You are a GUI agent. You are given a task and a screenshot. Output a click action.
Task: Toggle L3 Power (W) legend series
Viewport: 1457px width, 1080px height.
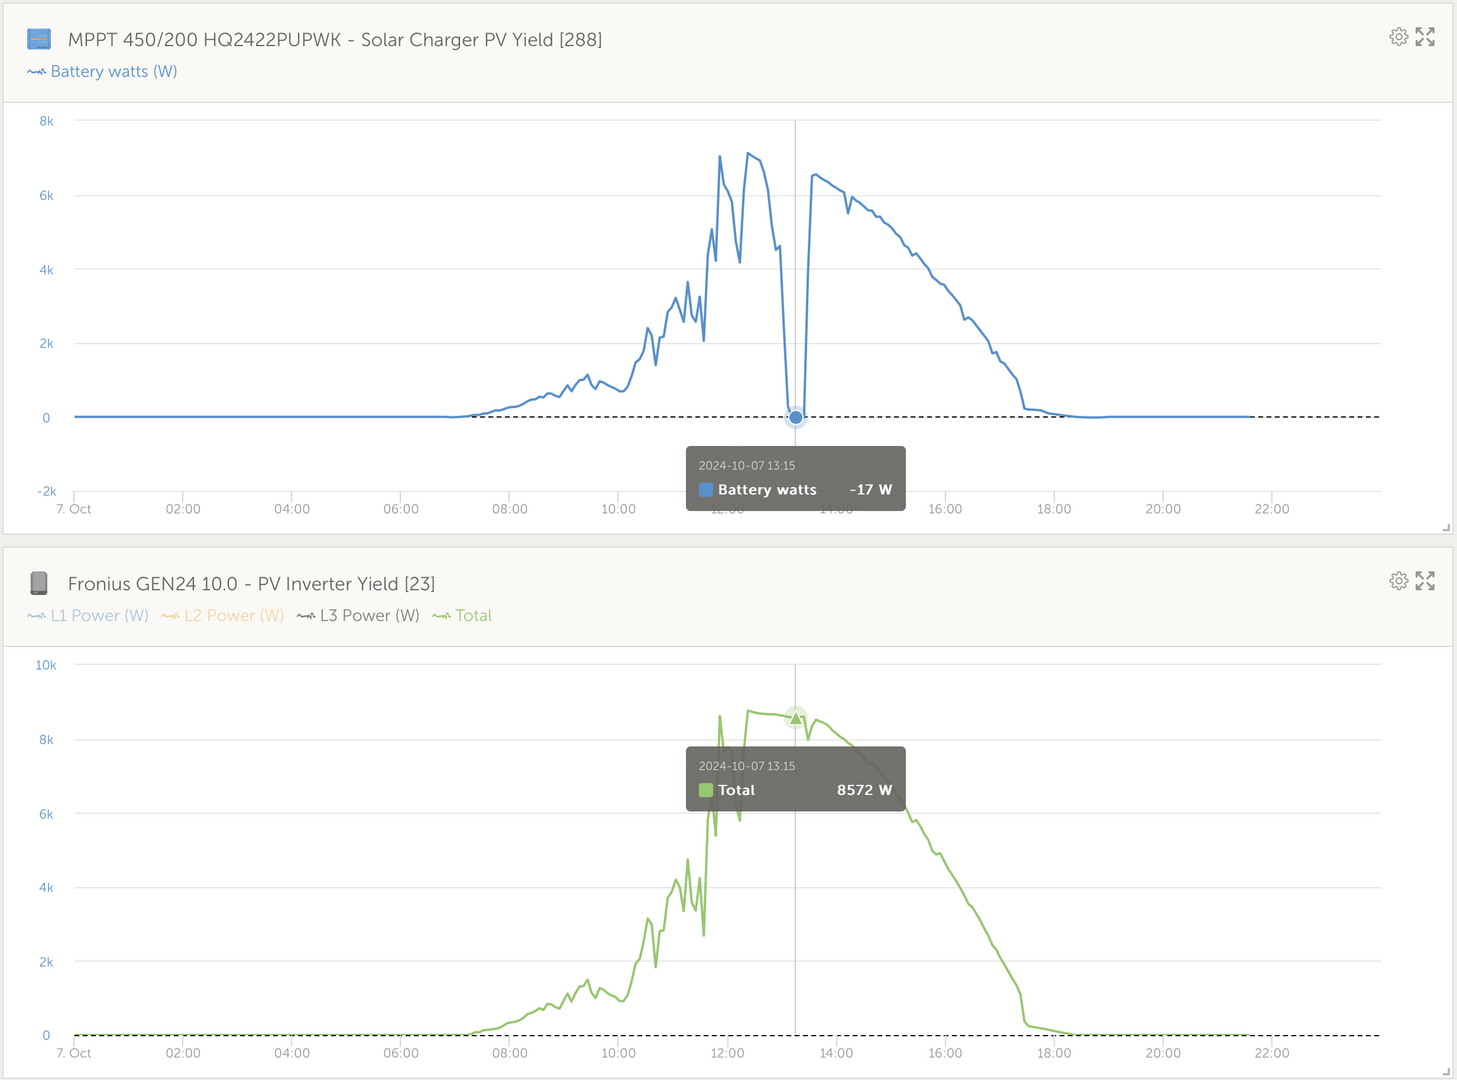tap(358, 616)
